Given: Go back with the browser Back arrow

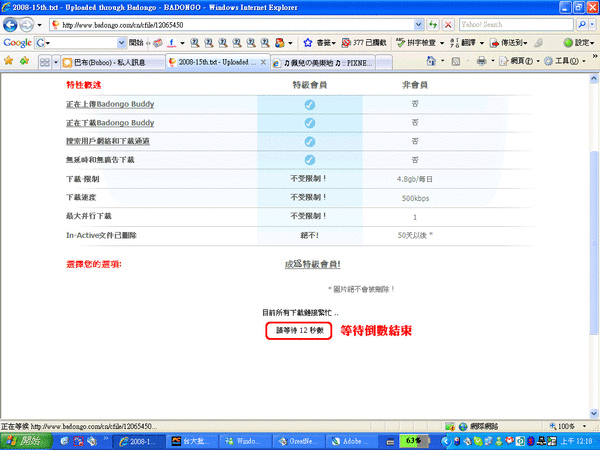Looking at the screenshot, I should pos(10,25).
